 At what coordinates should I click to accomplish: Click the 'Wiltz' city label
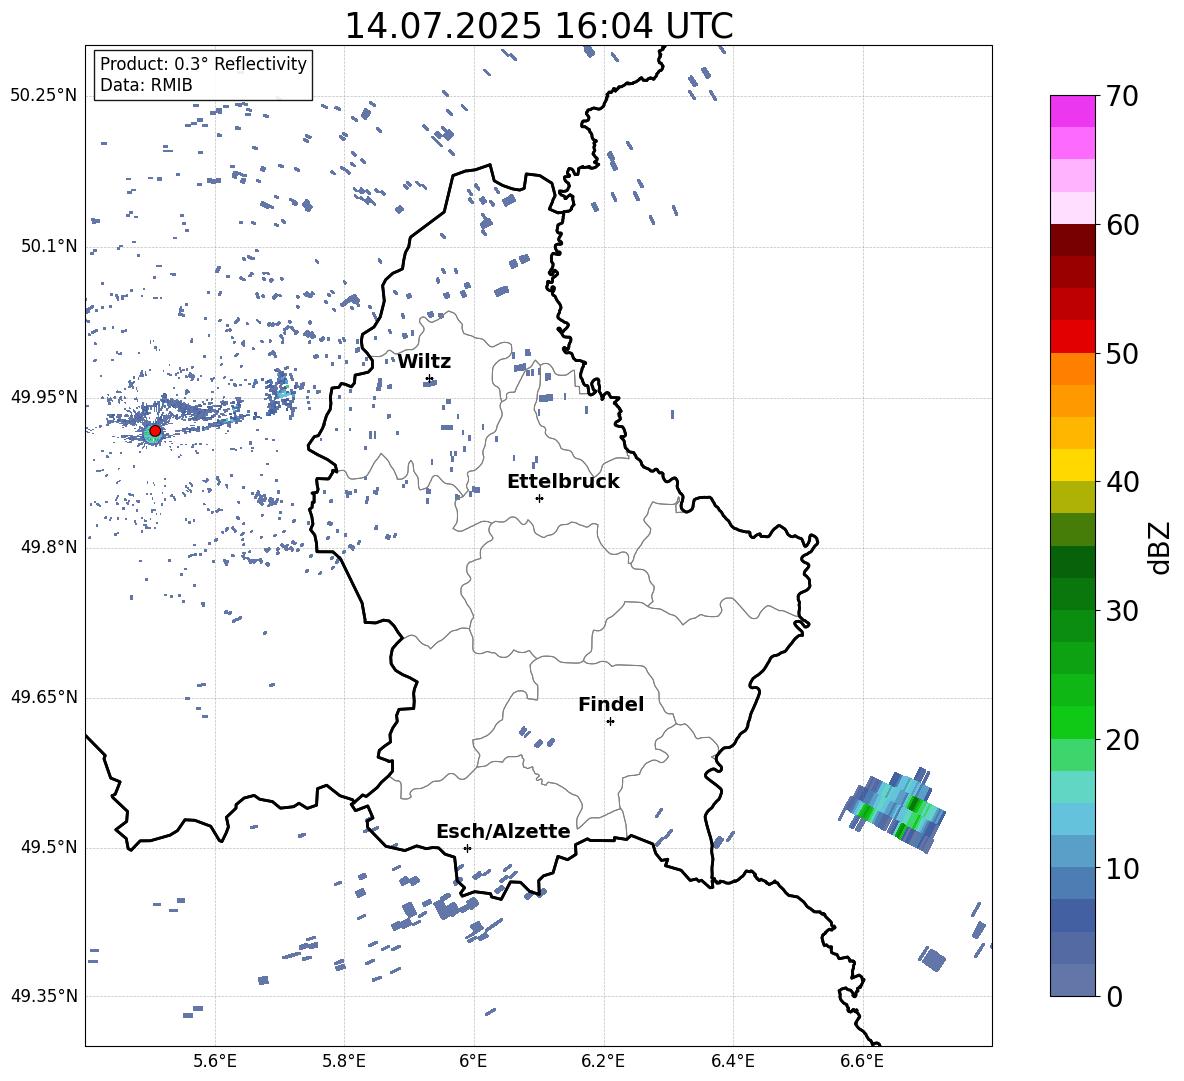coord(424,362)
